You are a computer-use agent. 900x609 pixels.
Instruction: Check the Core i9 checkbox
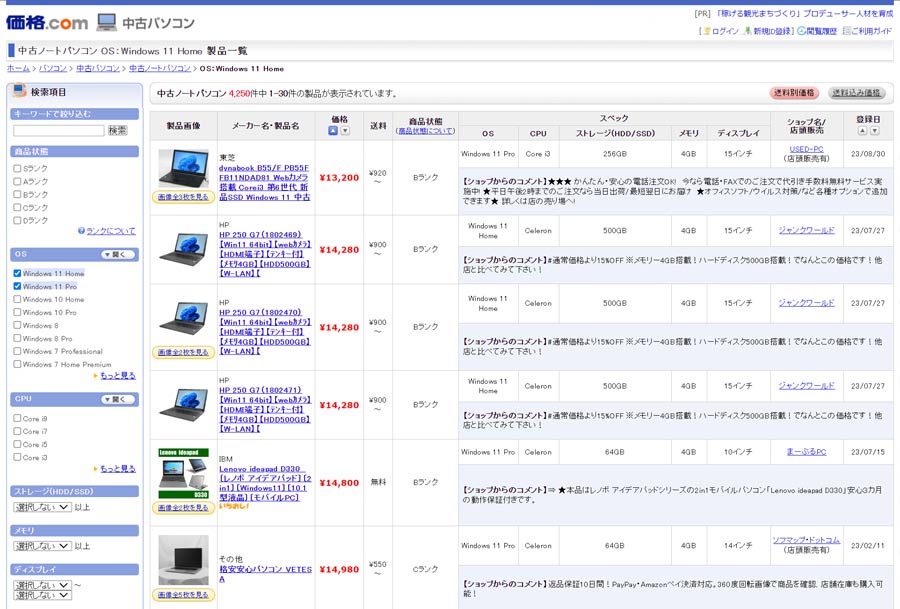pyautogui.click(x=17, y=418)
